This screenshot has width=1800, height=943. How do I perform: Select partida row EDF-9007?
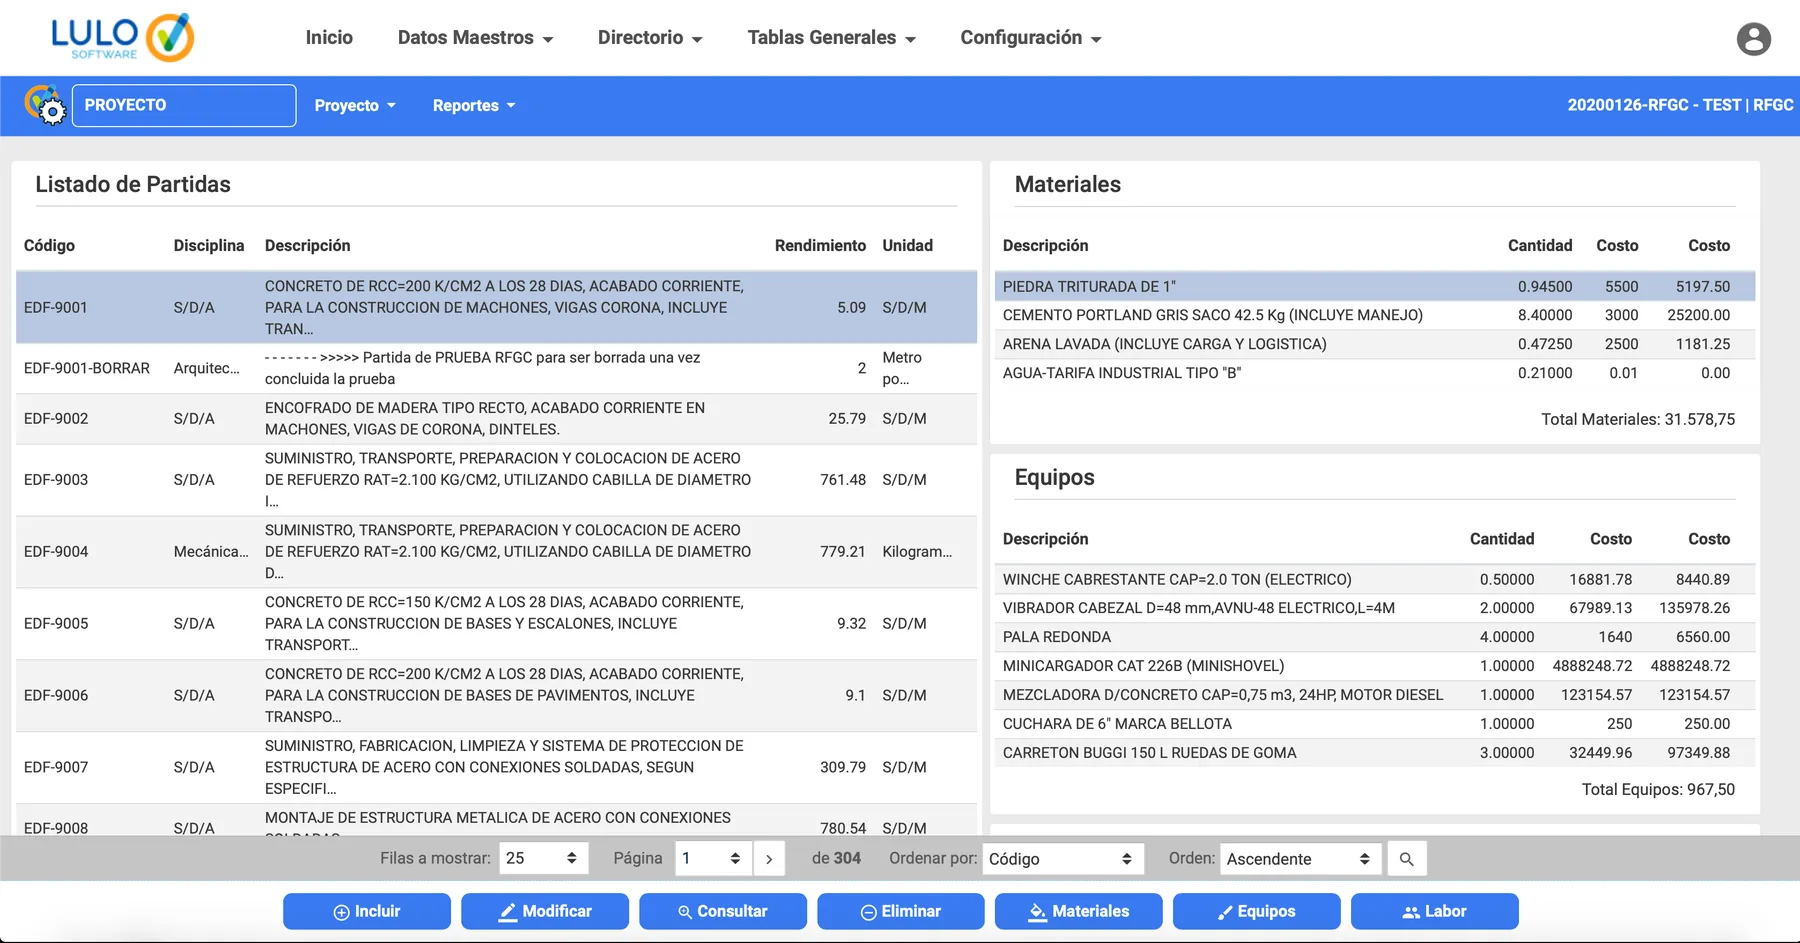pos(496,768)
